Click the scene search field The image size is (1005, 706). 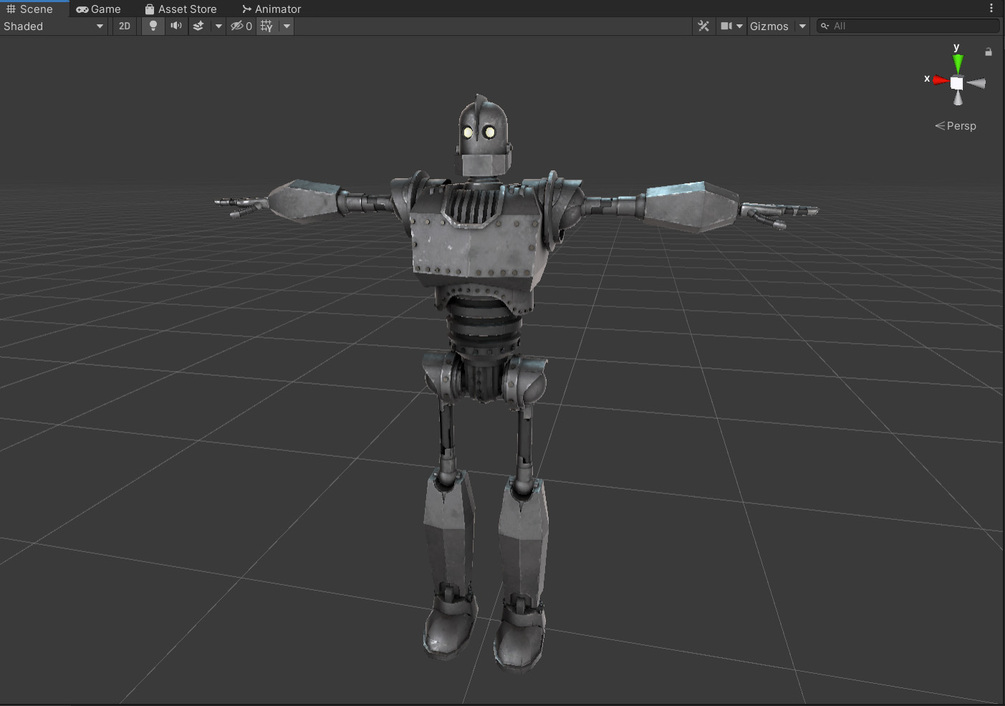(908, 26)
